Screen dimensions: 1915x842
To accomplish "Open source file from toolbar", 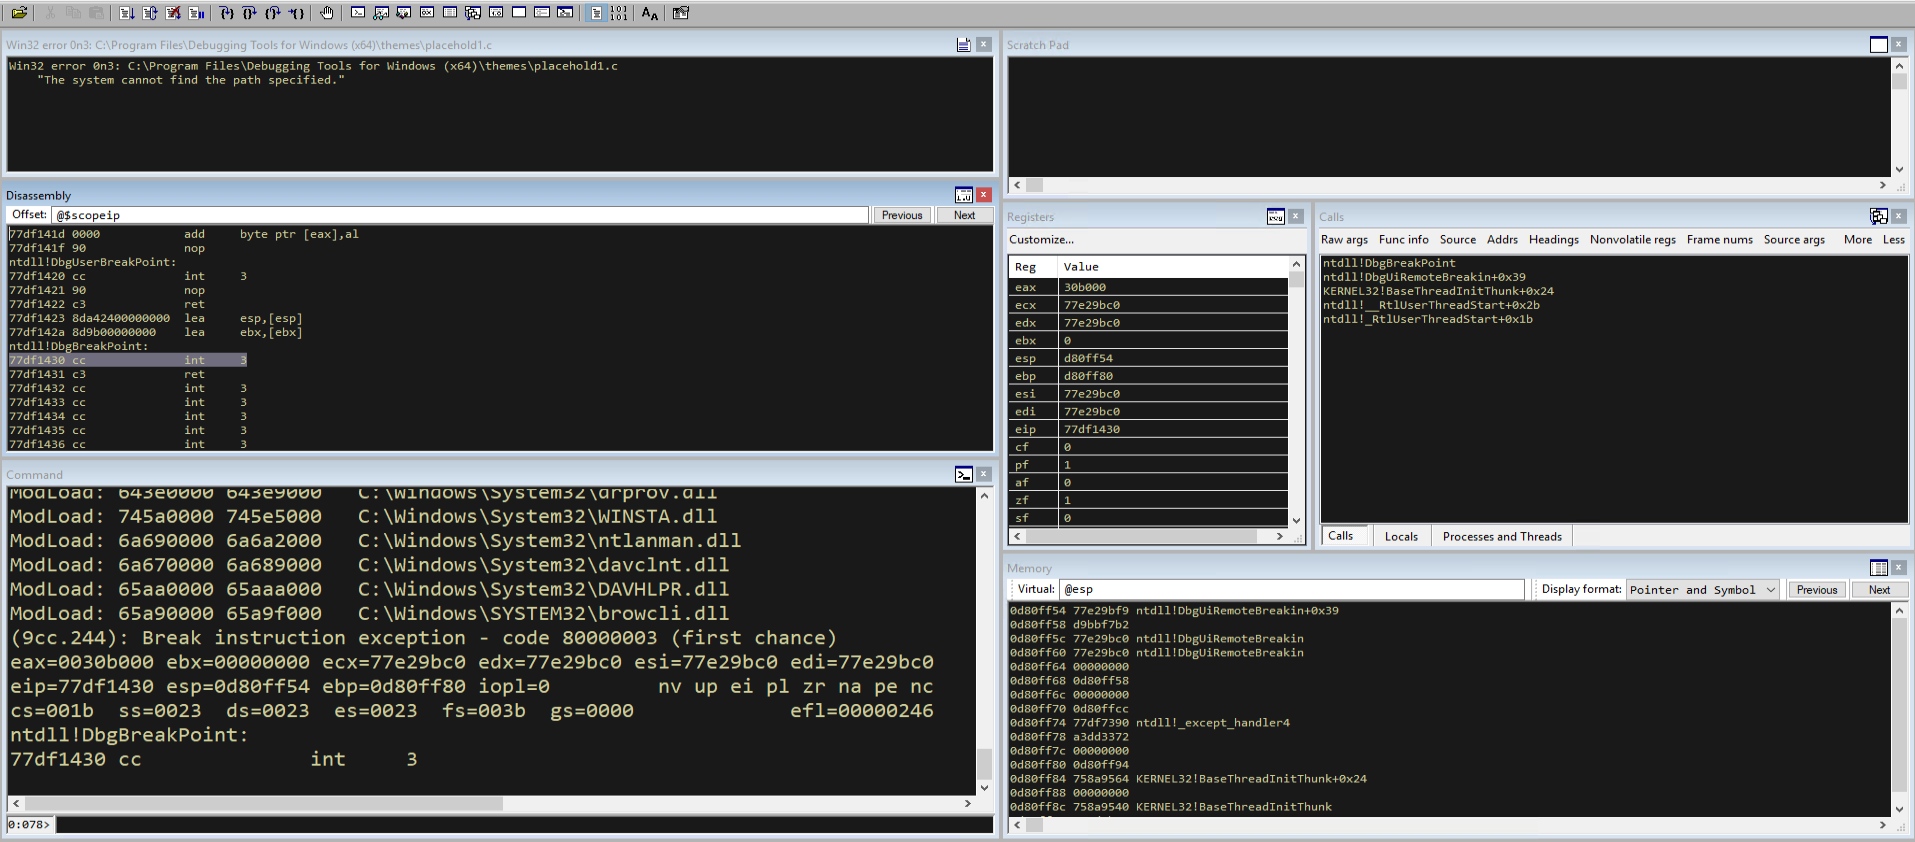I will coord(19,13).
